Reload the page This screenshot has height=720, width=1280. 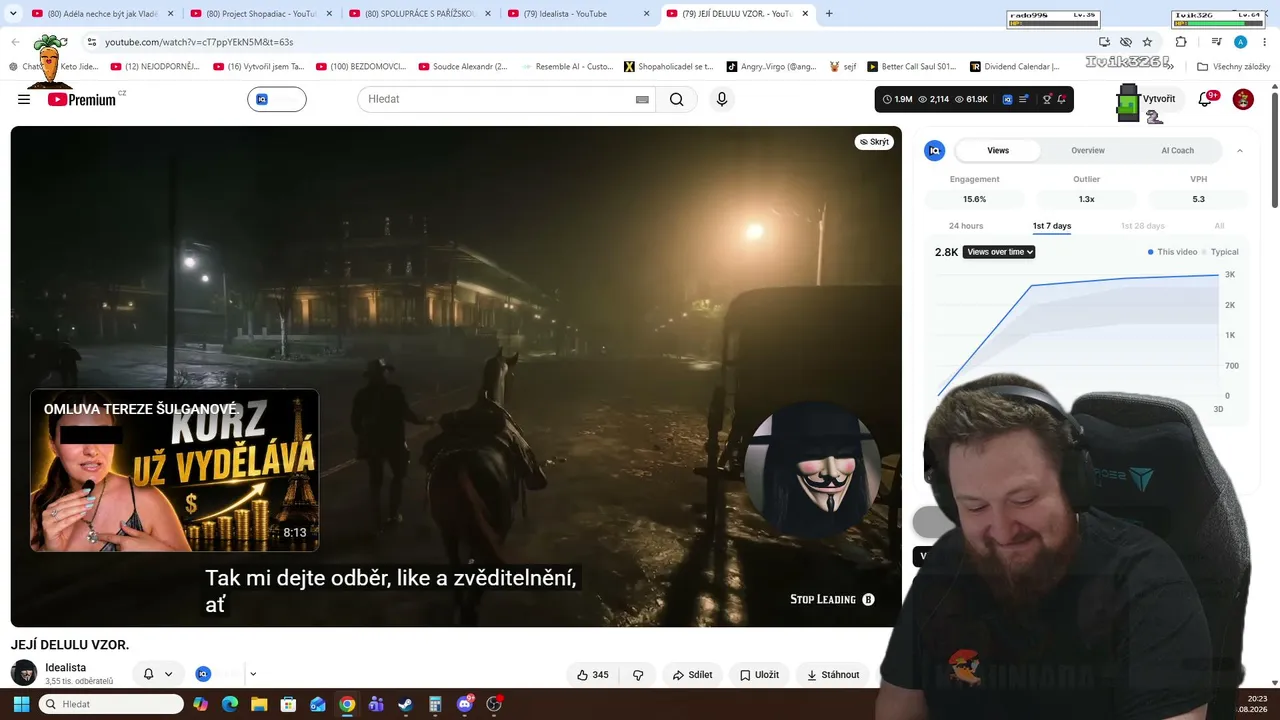click(x=62, y=42)
